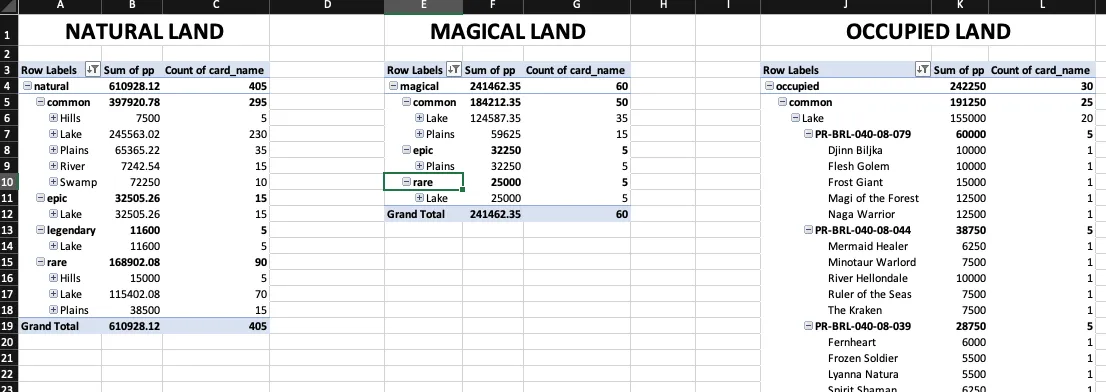This screenshot has height=392, width=1106.
Task: Expand Lake row with sum 25000
Action: pyautogui.click(x=420, y=198)
